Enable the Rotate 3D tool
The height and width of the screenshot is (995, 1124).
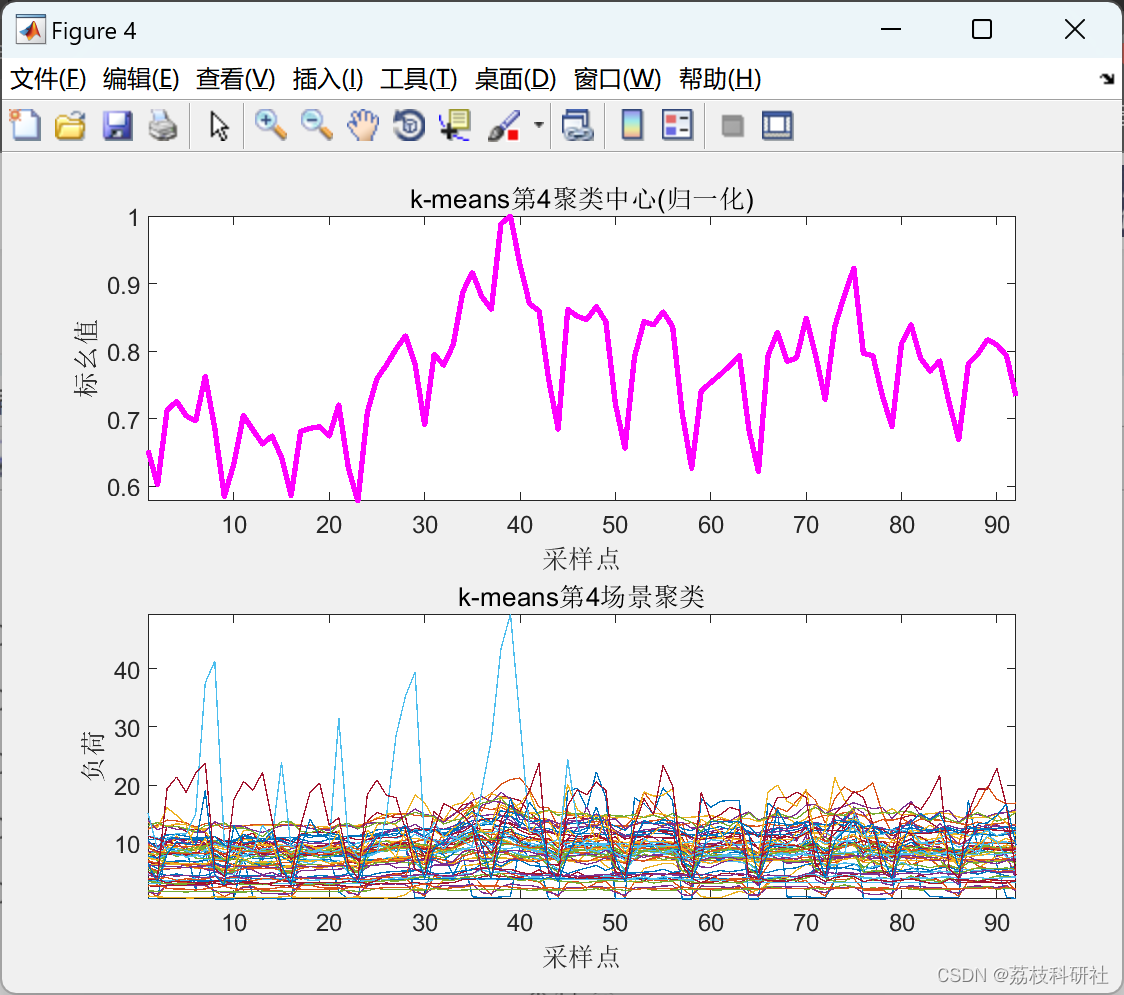tap(409, 125)
